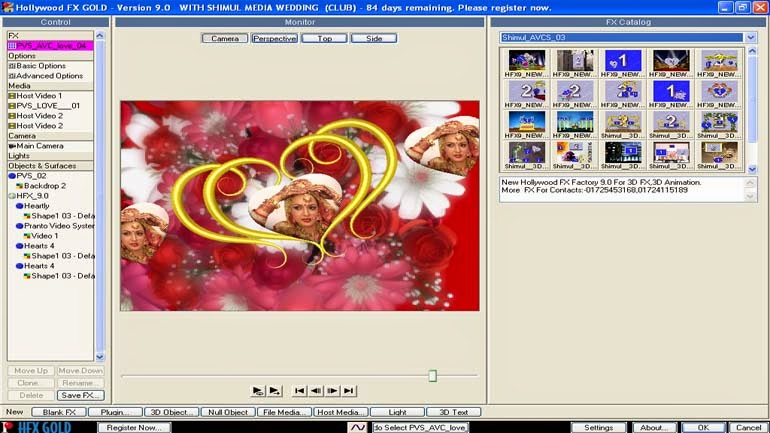Click Register Now... button

coord(134,428)
